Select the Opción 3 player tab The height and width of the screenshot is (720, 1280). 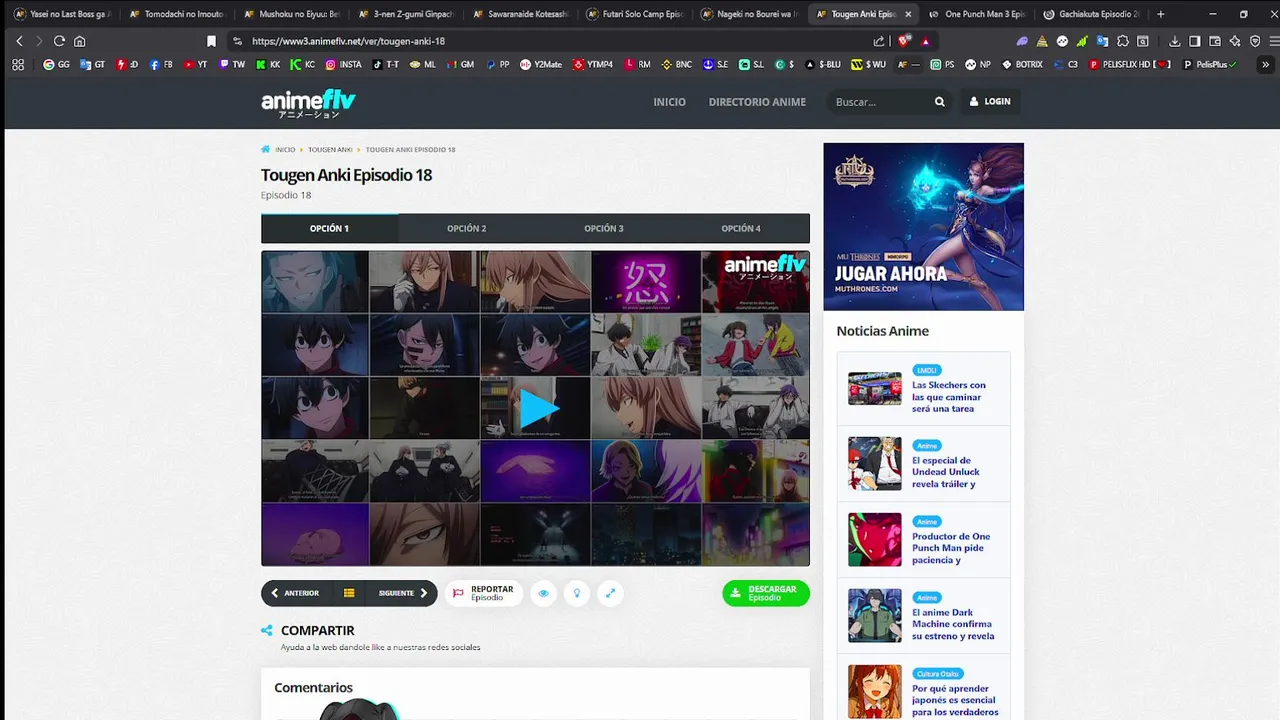(x=604, y=229)
